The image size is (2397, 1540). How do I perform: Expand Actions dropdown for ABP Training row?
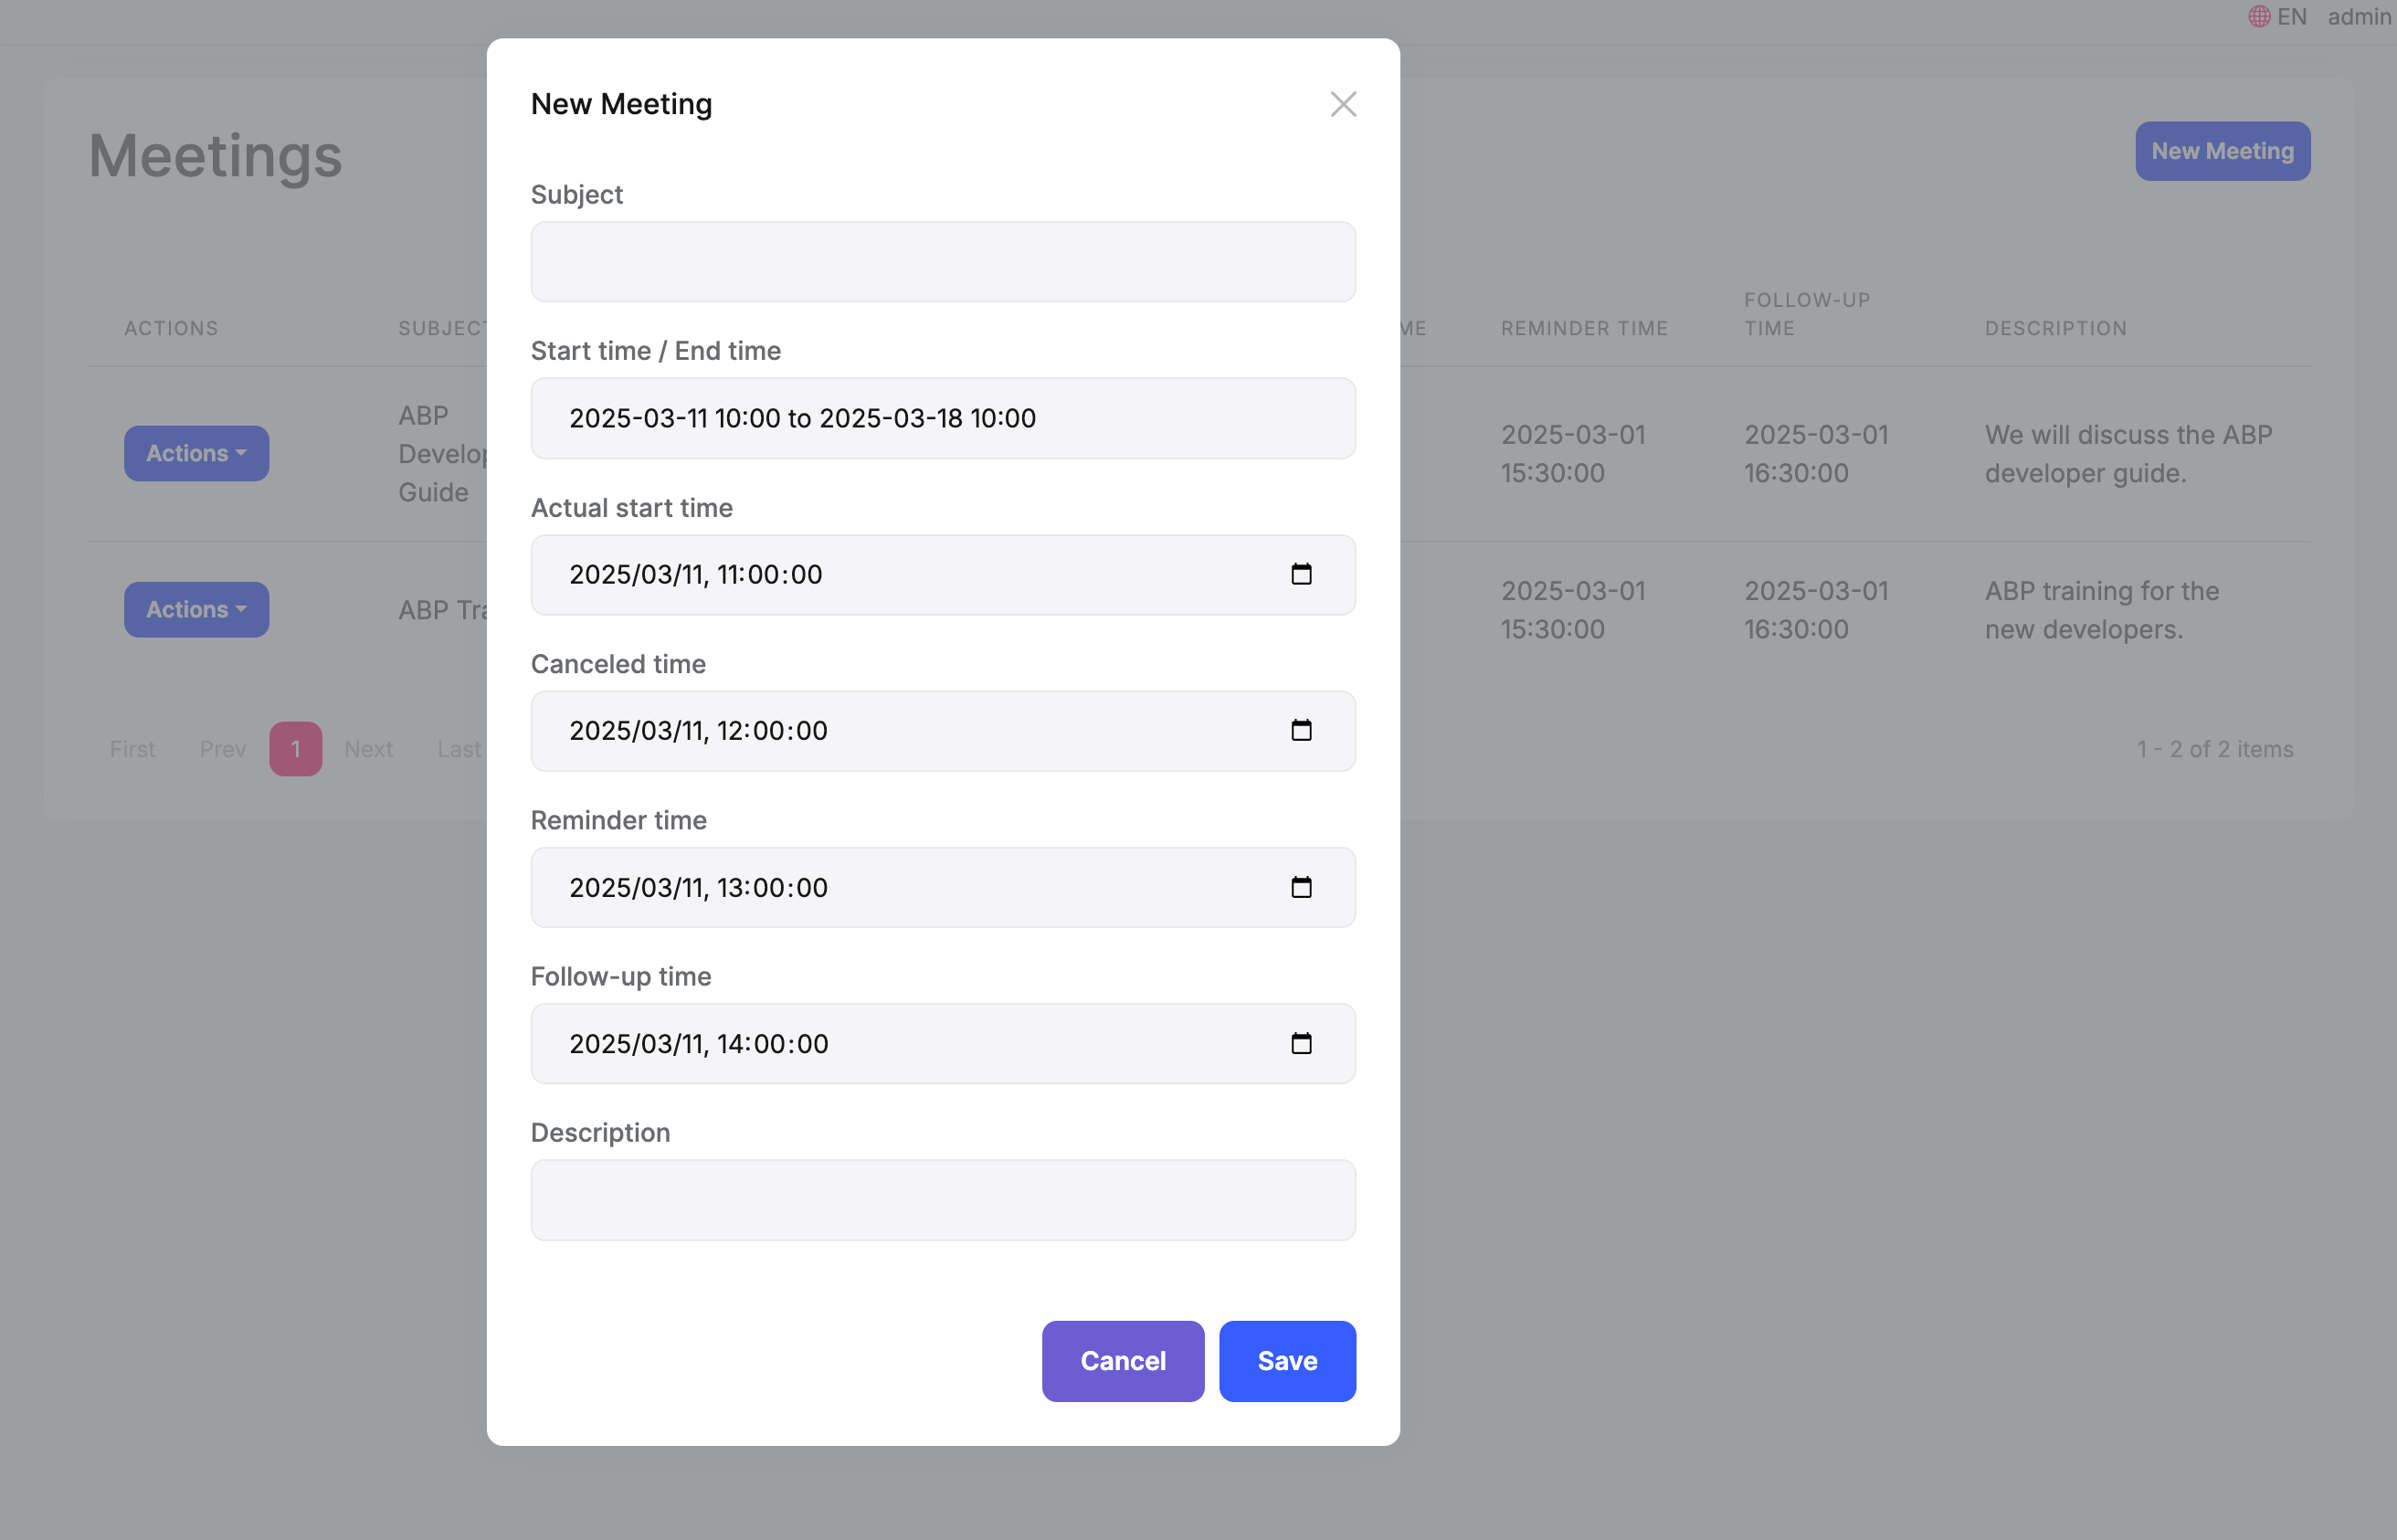196,610
